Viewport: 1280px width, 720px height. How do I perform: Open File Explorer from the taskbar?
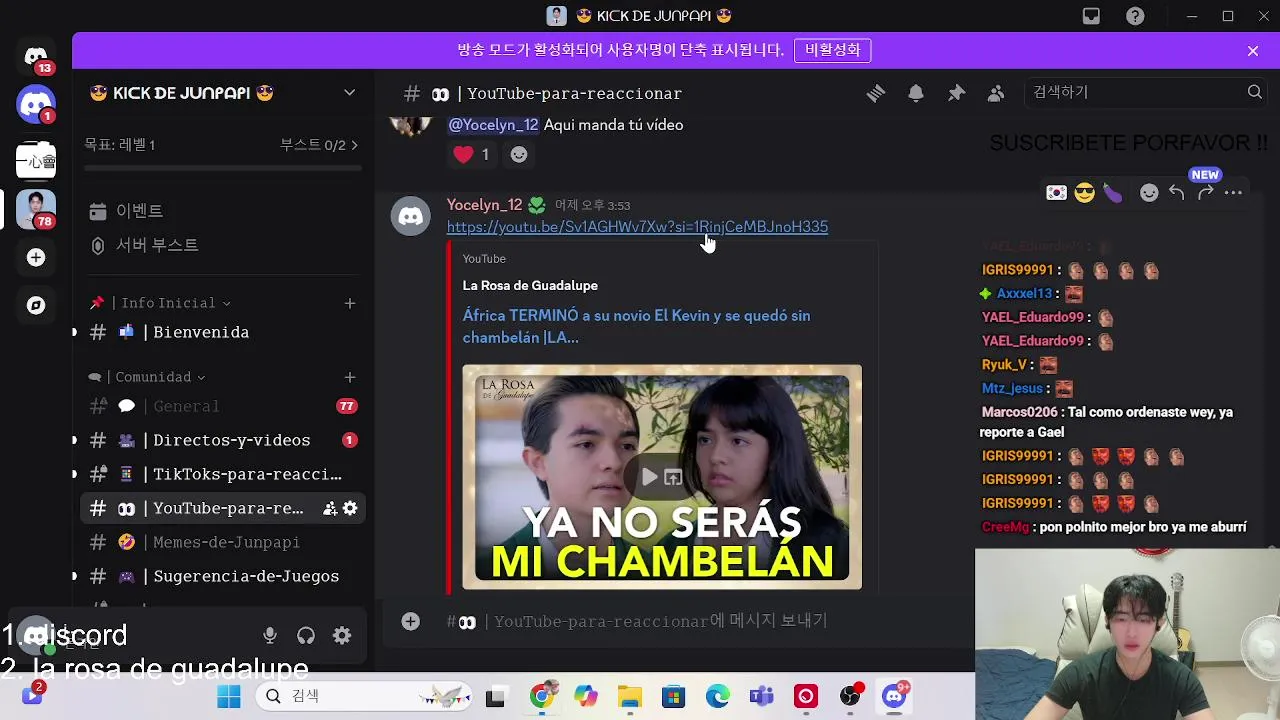tap(629, 696)
